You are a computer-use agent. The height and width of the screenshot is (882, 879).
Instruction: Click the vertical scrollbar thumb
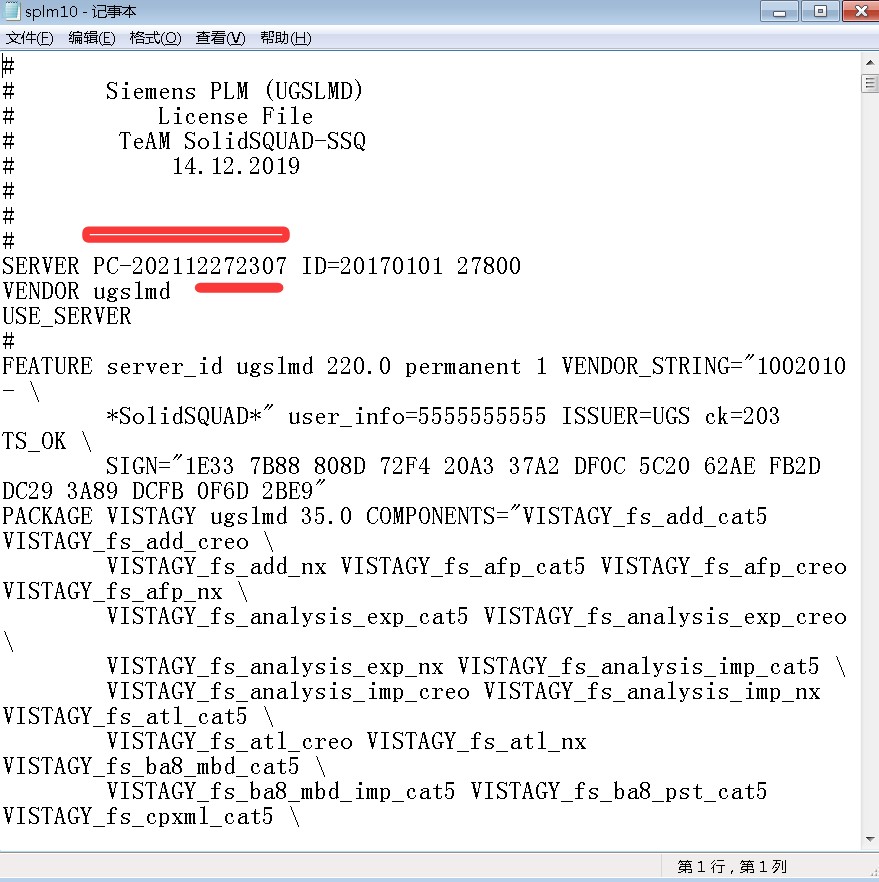pos(869,83)
